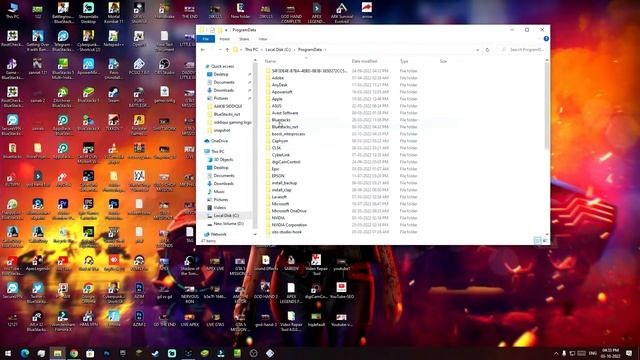This screenshot has width=640, height=360.
Task: Select OneDrive in navigation pane
Action: tap(219, 141)
